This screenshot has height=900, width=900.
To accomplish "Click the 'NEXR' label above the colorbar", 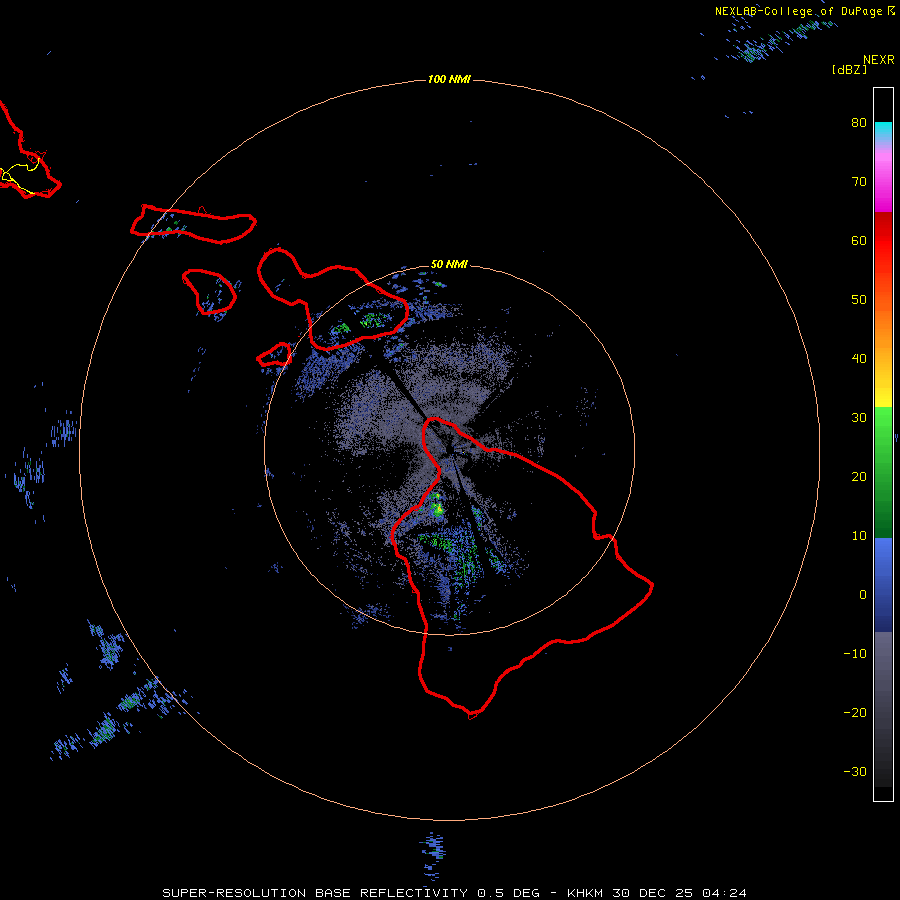I will 879,60.
